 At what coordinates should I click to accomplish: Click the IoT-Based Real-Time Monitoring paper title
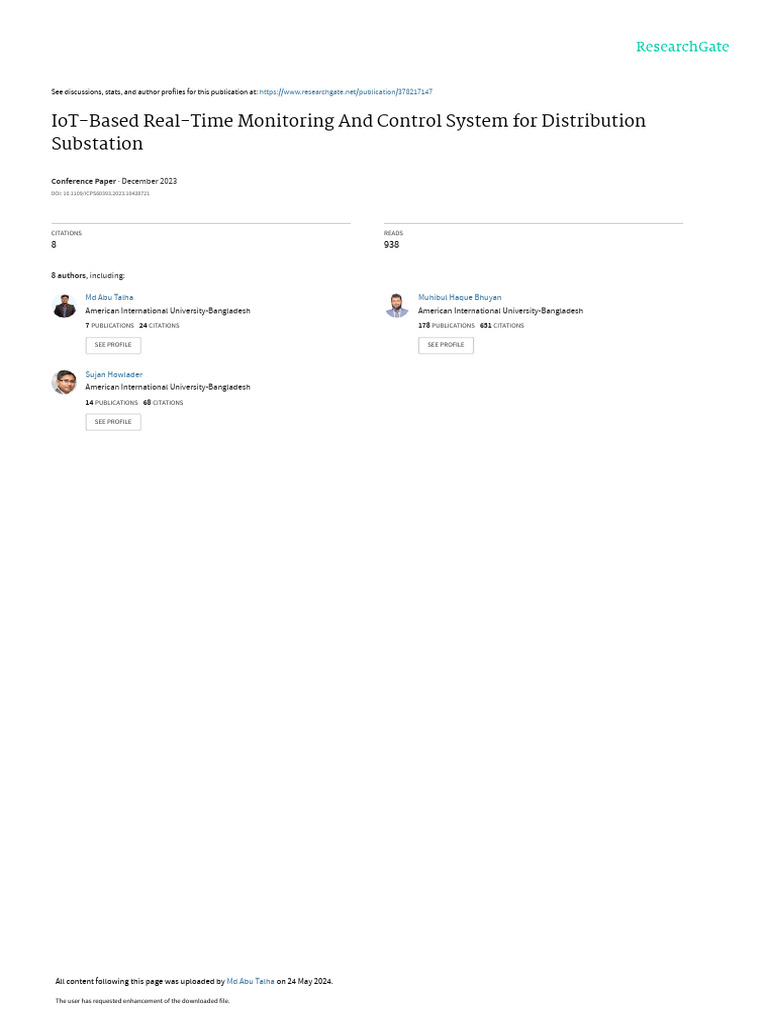coord(348,132)
